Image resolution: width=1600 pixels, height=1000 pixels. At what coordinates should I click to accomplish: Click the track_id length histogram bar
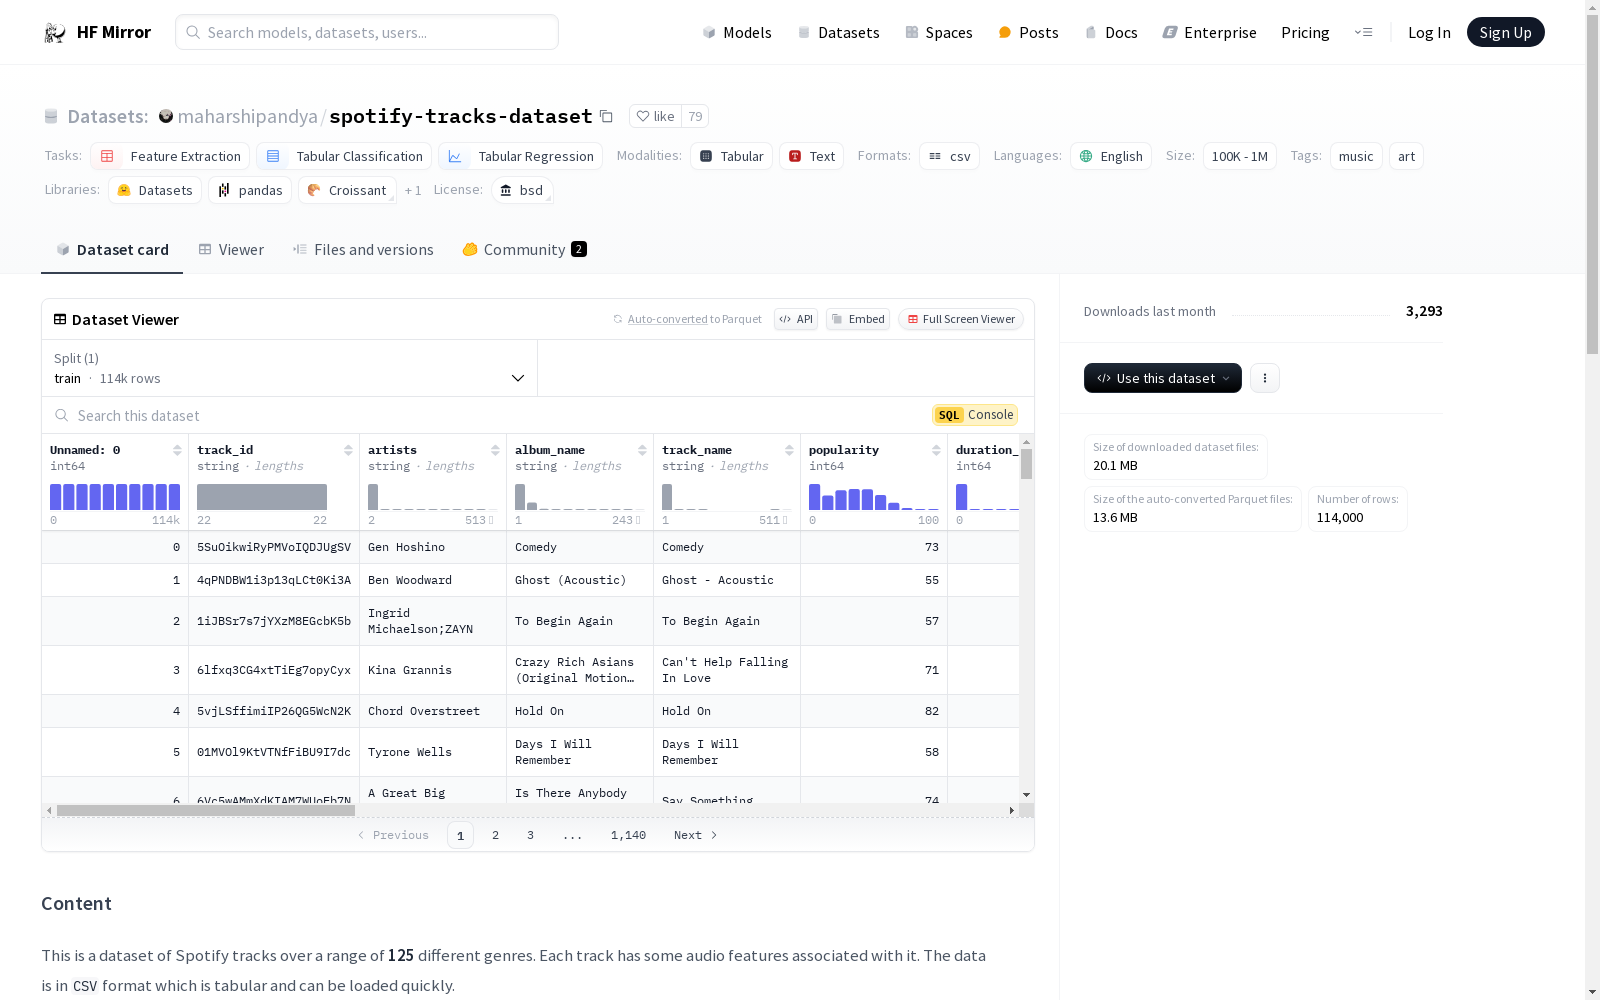pos(262,497)
